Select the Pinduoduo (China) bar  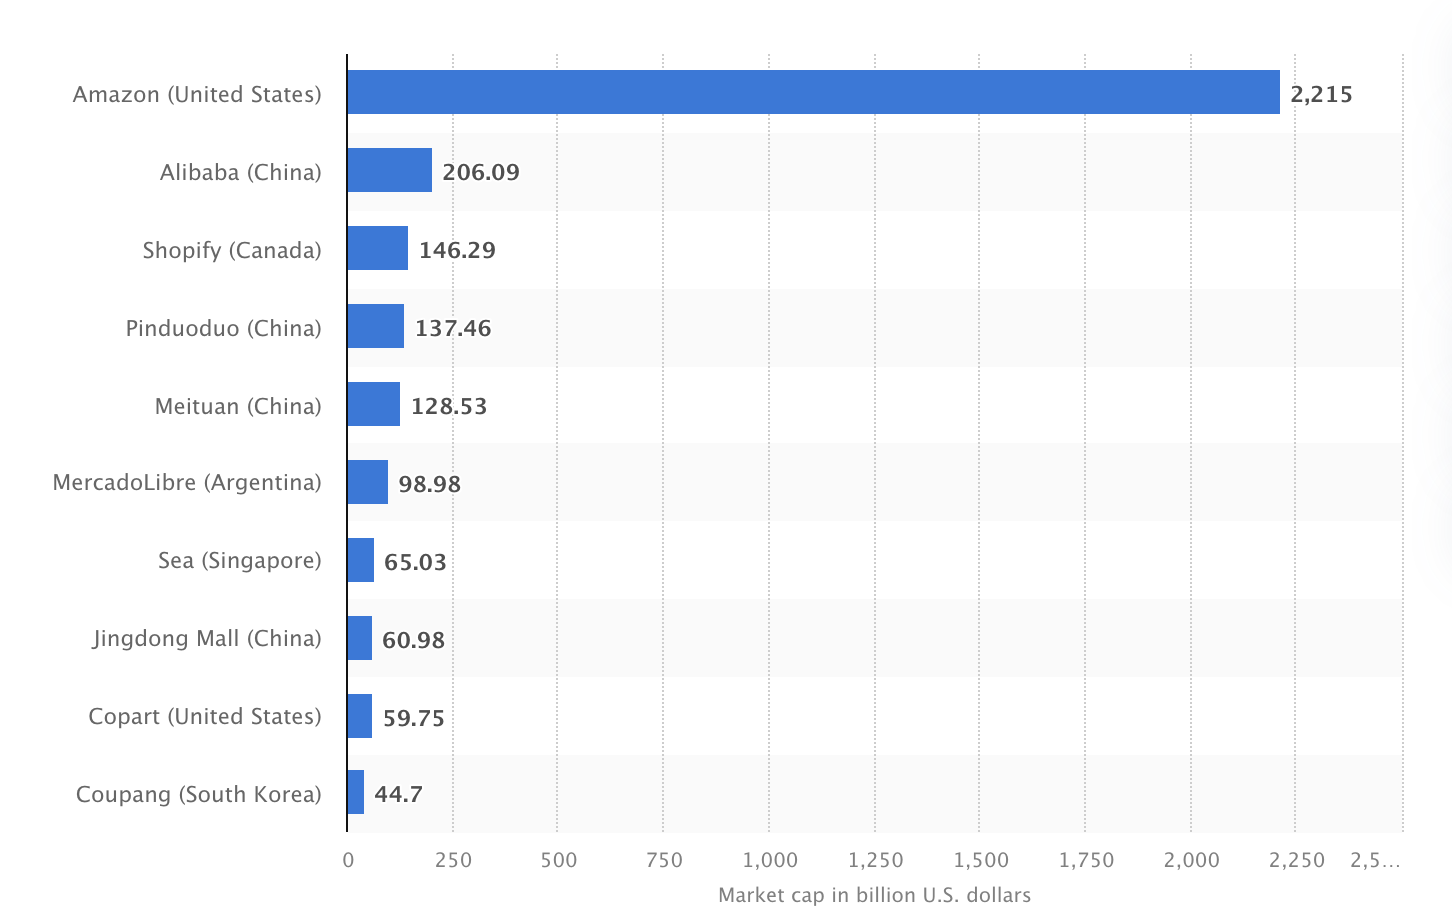click(376, 326)
